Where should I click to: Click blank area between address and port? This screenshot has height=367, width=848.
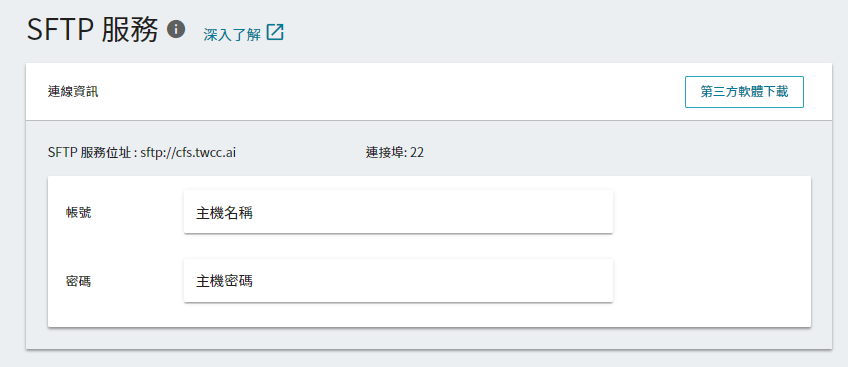(301, 153)
